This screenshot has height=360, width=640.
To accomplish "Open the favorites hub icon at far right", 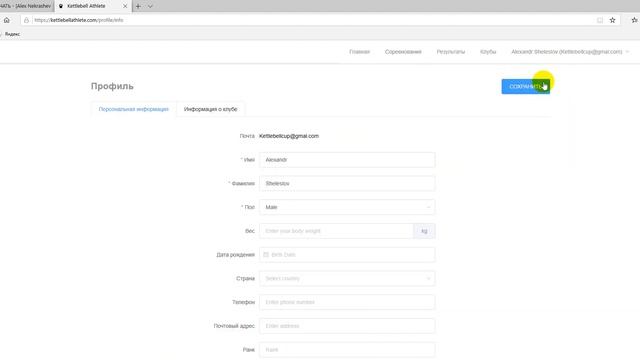I will pyautogui.click(x=634, y=20).
